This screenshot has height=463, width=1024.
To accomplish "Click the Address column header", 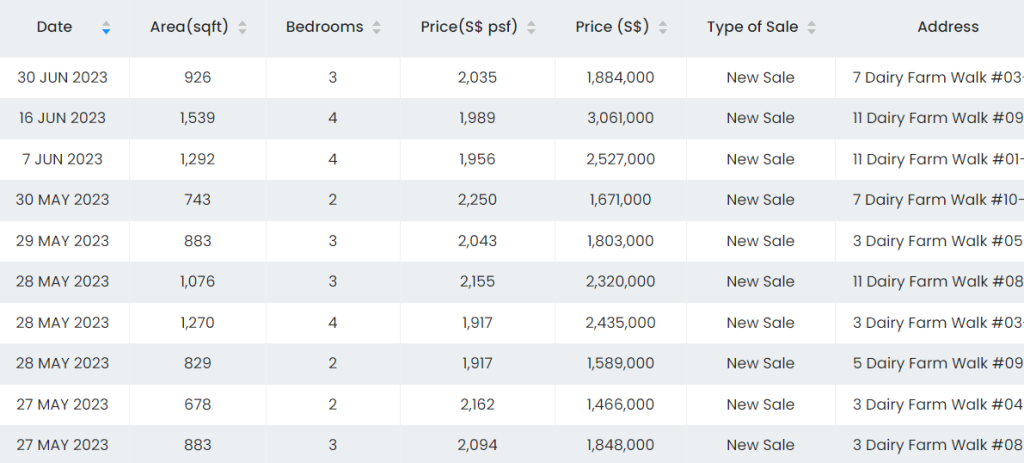I will pos(947,28).
